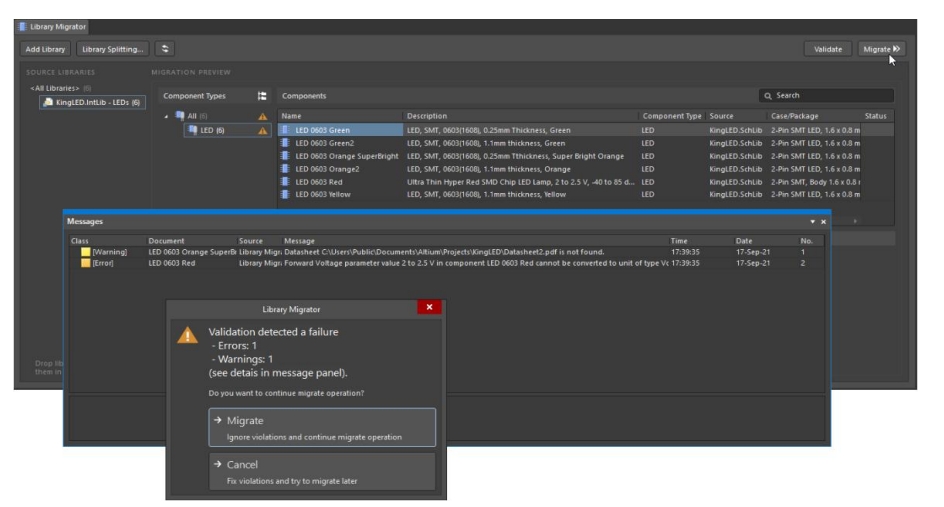Image resolution: width=944 pixels, height=507 pixels.
Task: Choose Migrate to ignore violations
Action: (322, 428)
